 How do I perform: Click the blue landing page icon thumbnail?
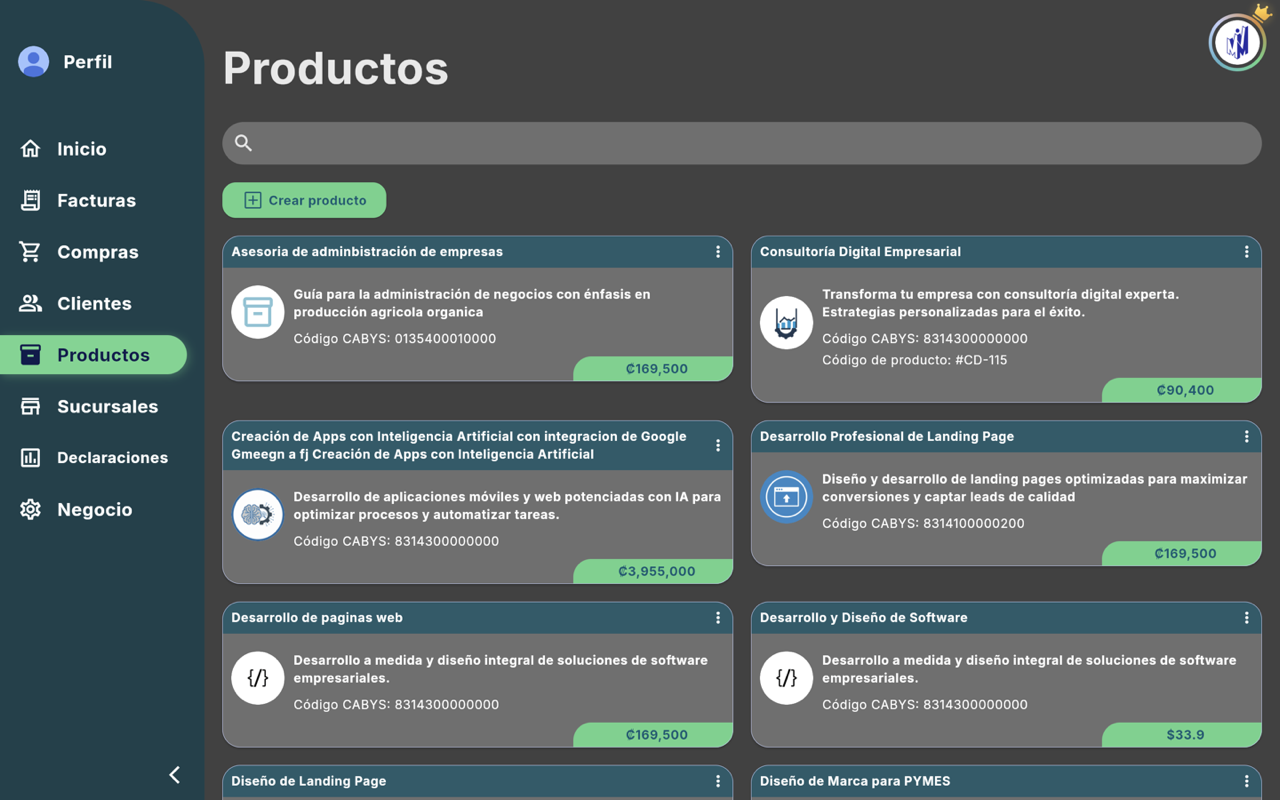(786, 497)
